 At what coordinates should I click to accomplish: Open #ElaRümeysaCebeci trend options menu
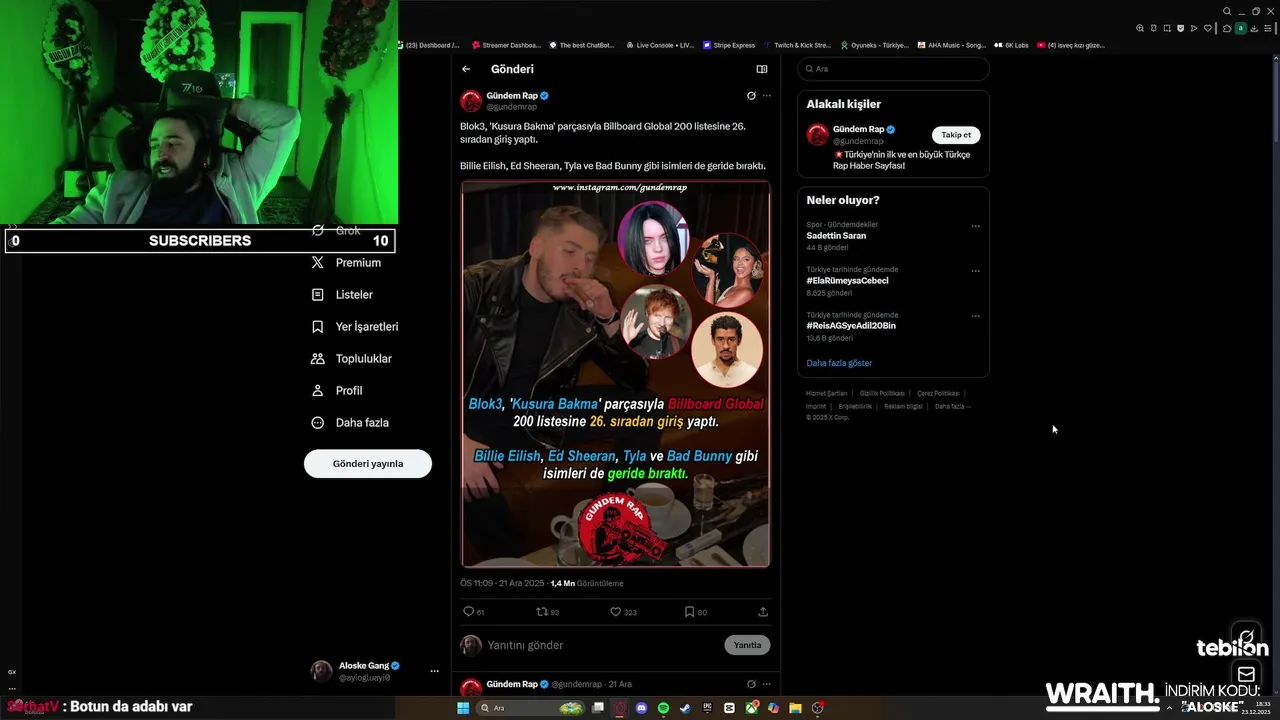coord(976,271)
